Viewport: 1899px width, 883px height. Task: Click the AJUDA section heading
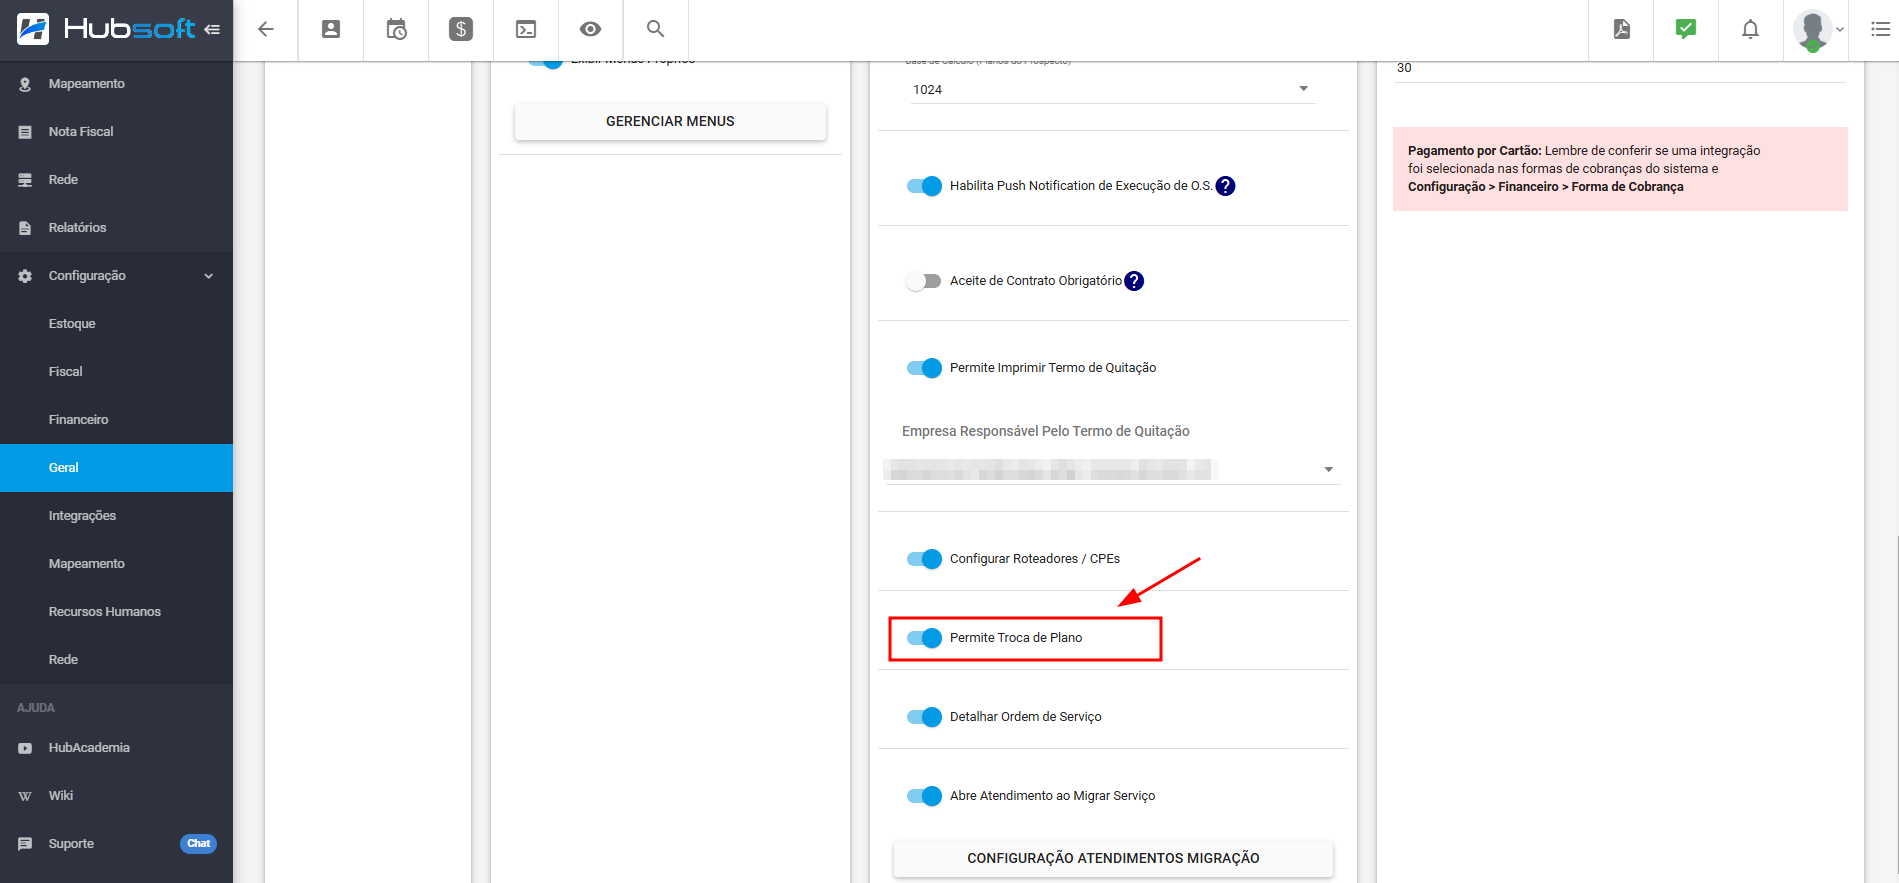coord(36,708)
